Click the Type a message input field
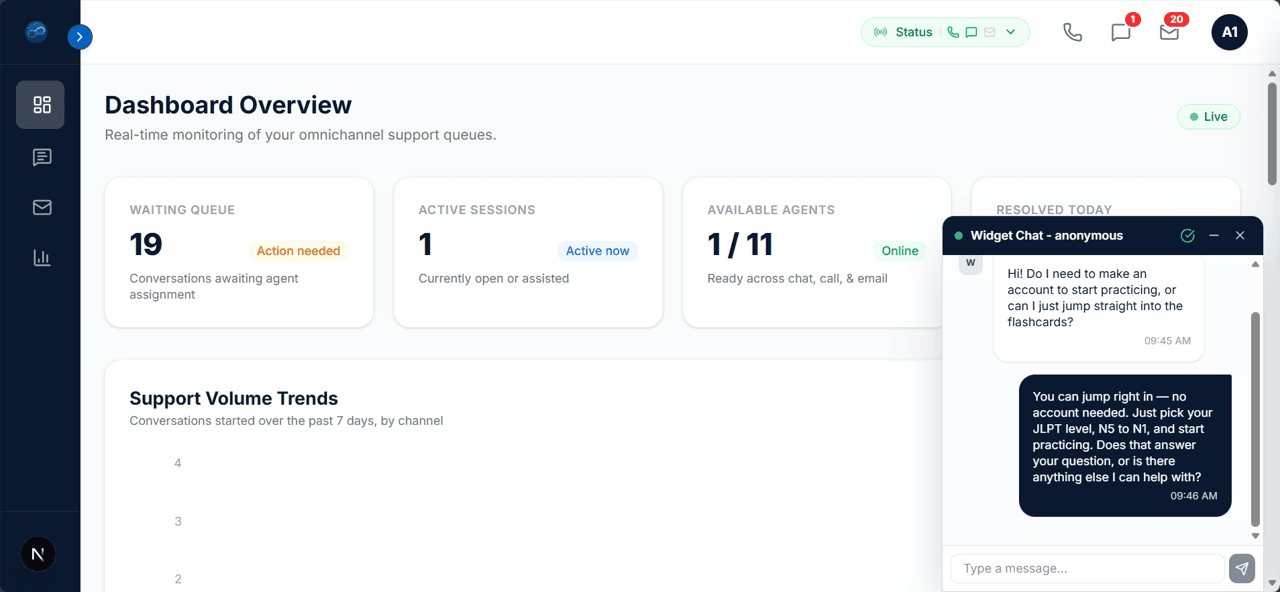Image resolution: width=1280 pixels, height=592 pixels. click(1087, 568)
